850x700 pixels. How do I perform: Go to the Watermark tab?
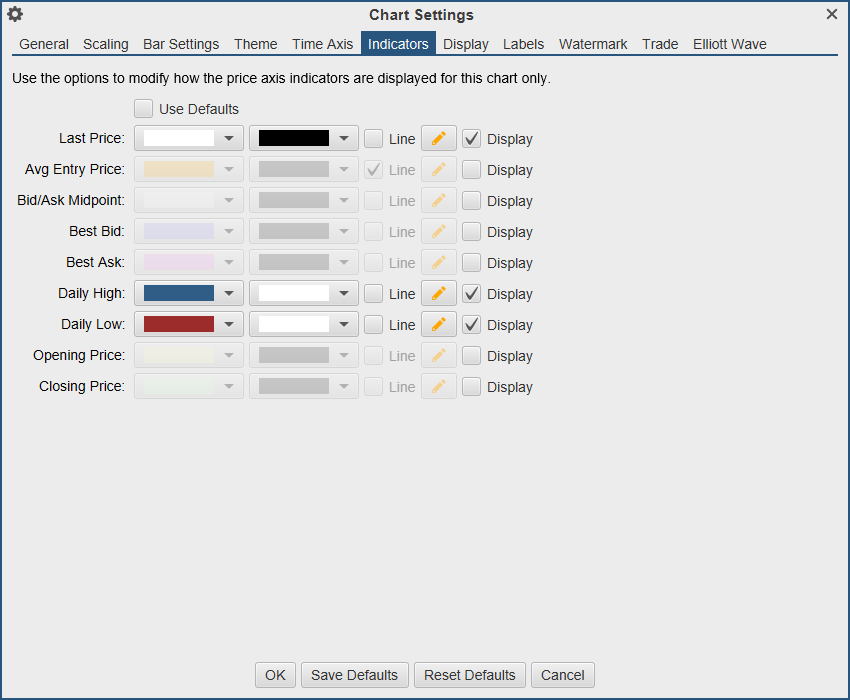[593, 44]
